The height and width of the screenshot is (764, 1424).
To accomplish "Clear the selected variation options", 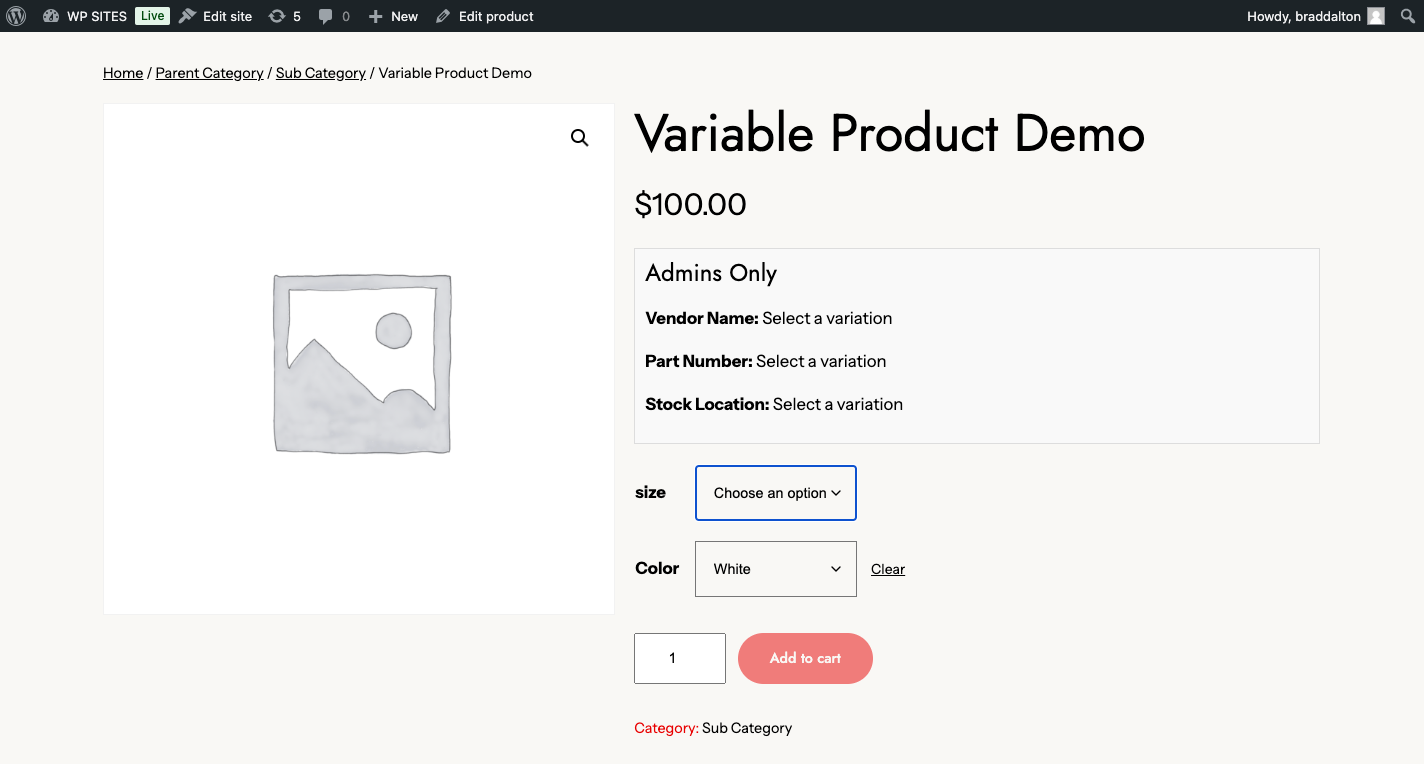I will [888, 569].
